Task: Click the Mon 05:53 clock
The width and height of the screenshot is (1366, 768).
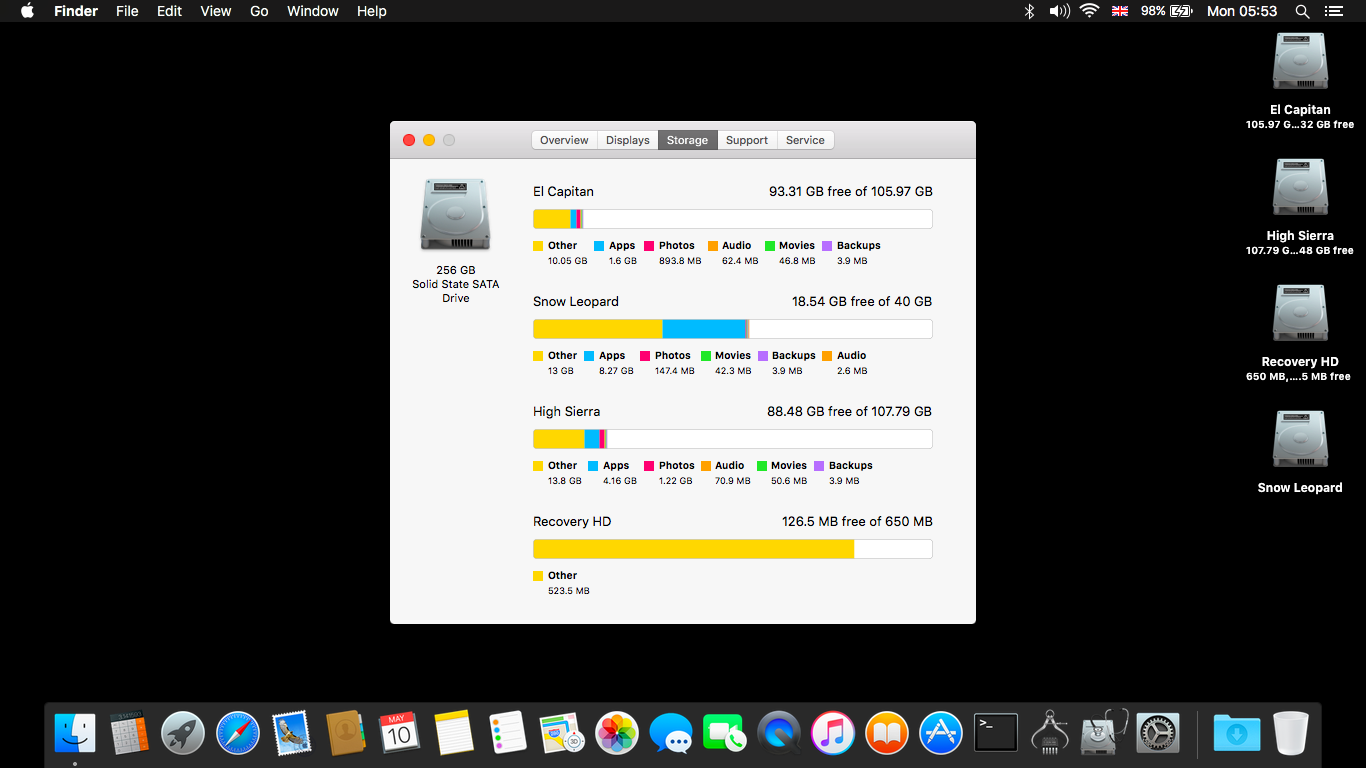Action: coord(1242,11)
